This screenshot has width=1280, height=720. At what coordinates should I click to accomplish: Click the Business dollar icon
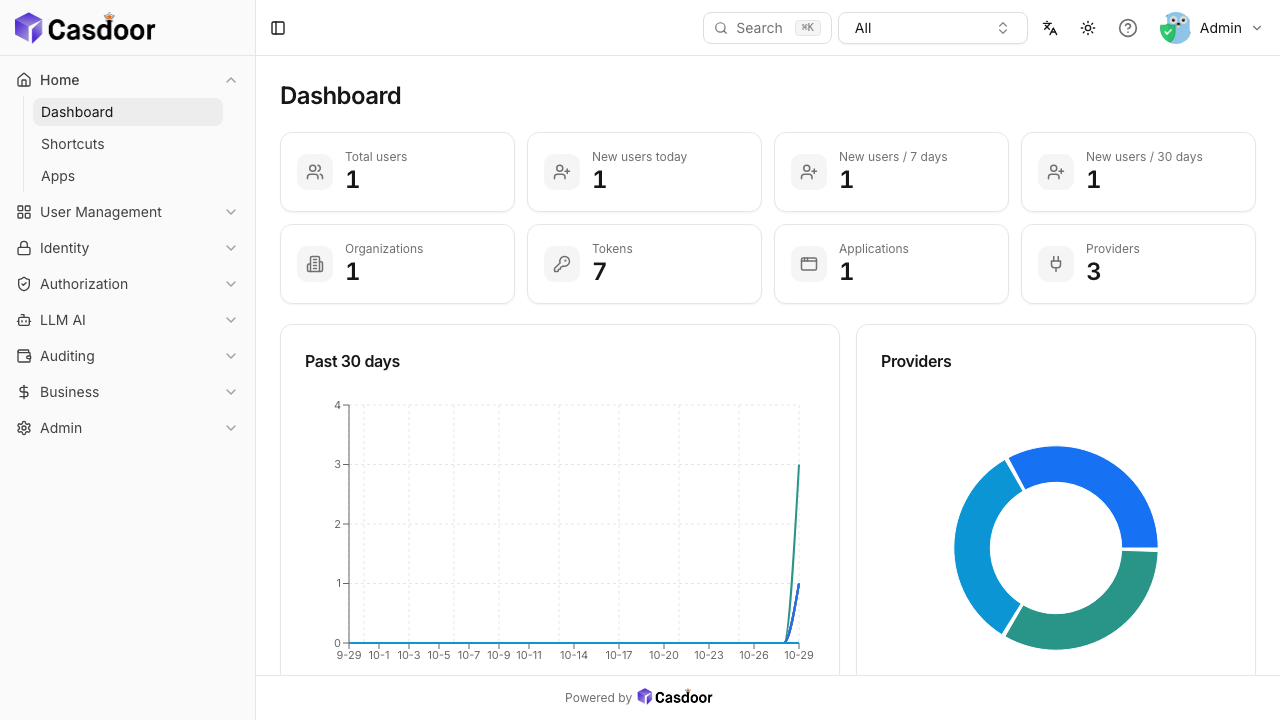tap(24, 392)
